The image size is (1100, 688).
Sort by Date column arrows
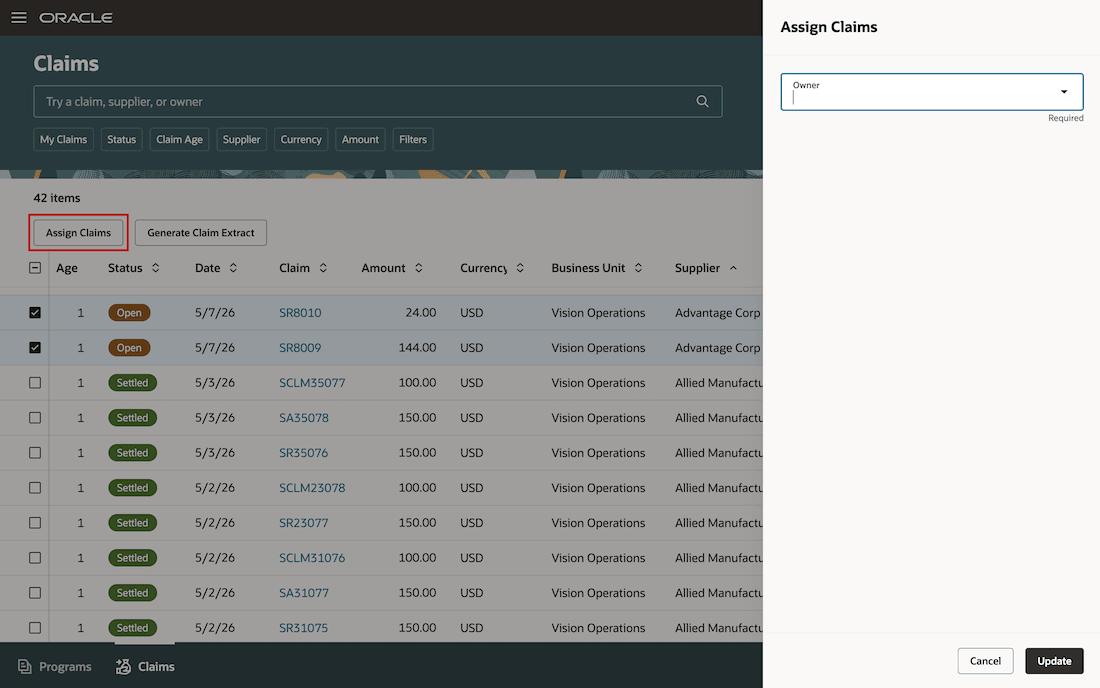(233, 268)
